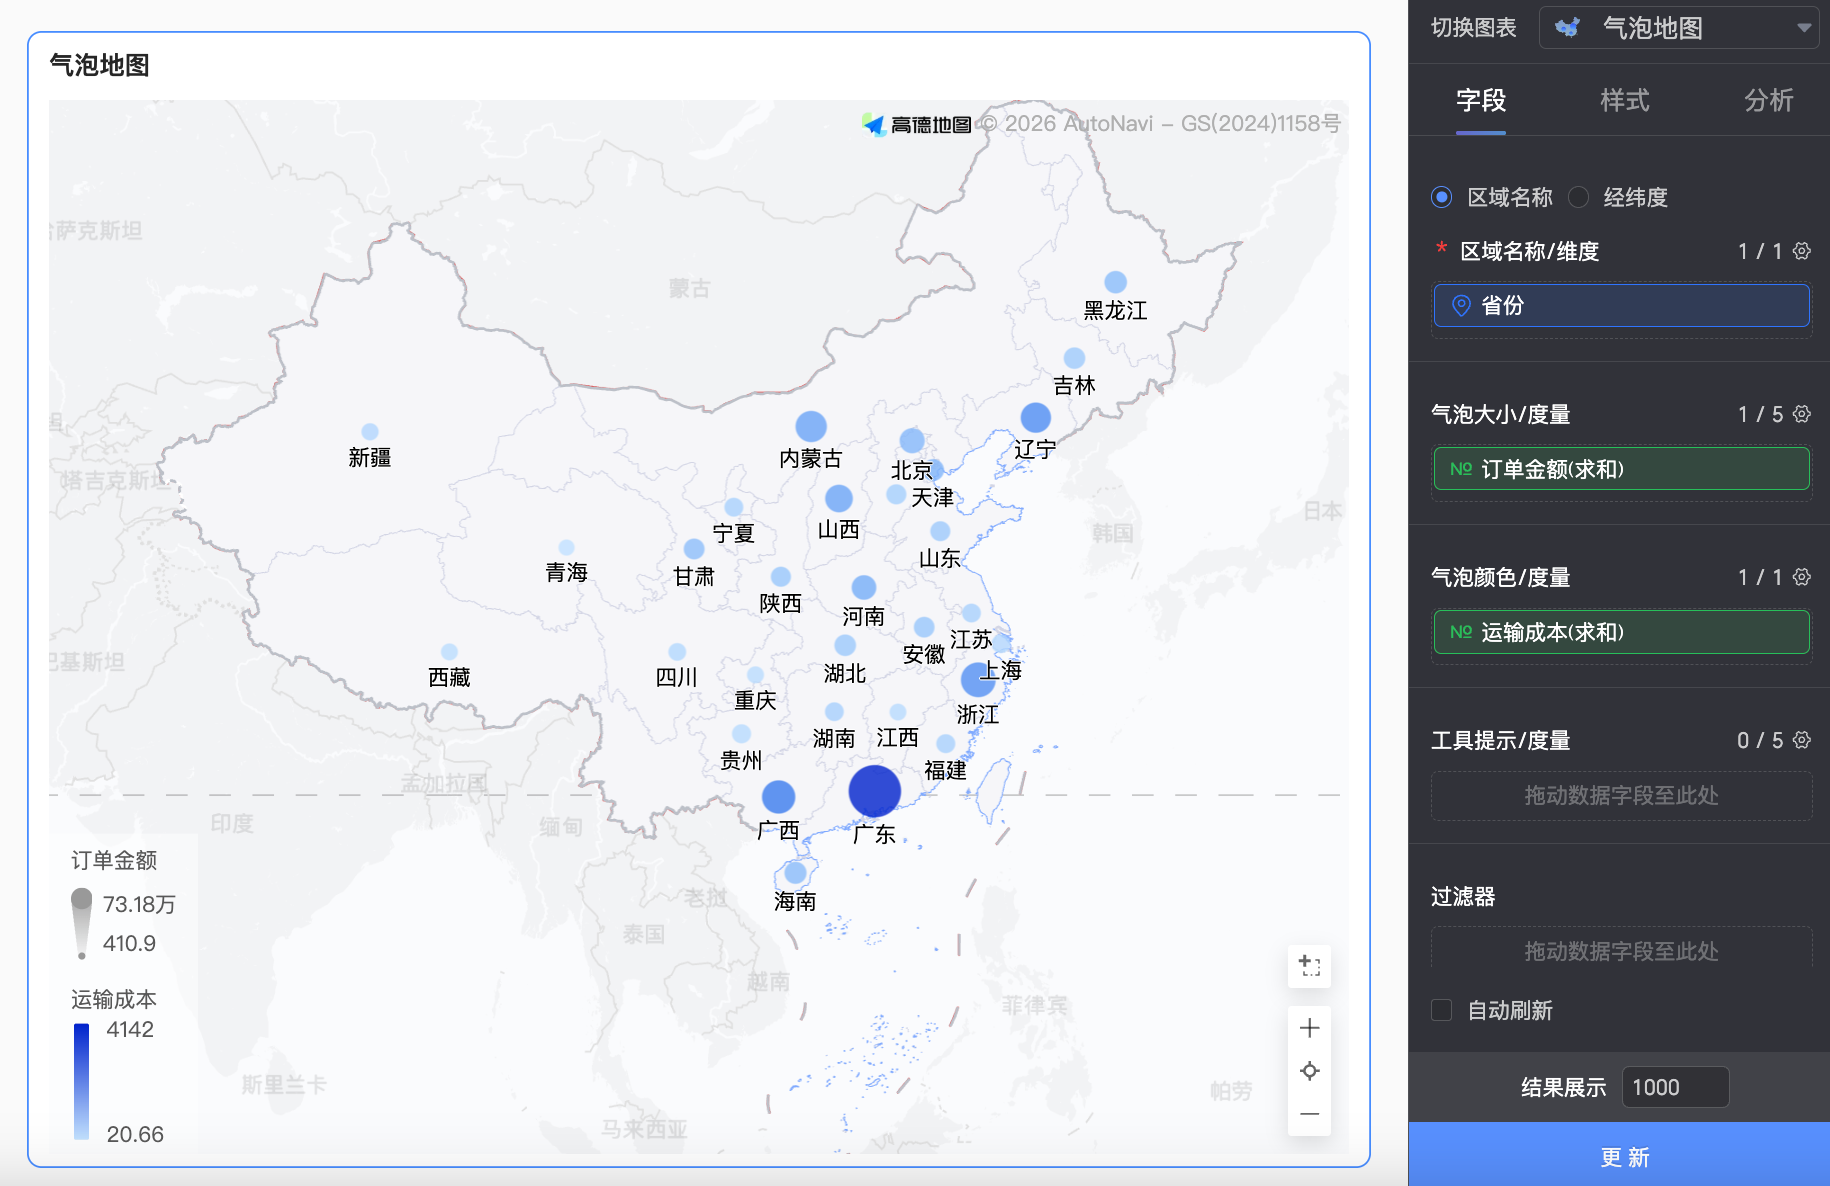Click the 过滤器 field drop zone
This screenshot has height=1186, width=1830.
pos(1621,949)
